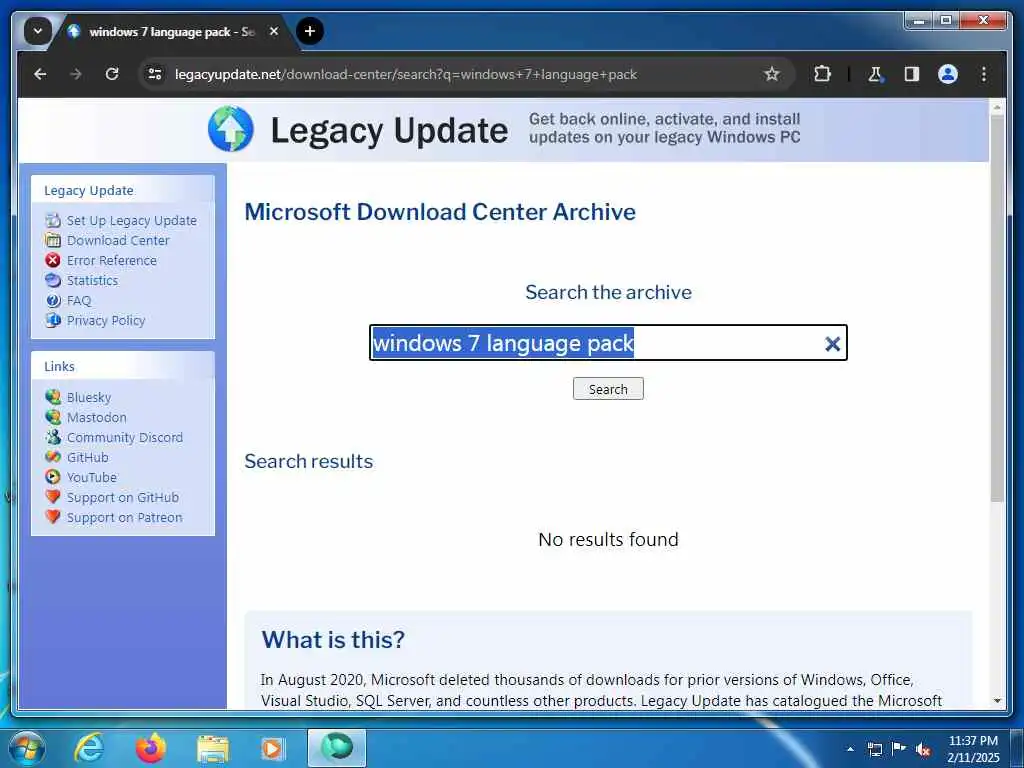Click the Download Center folder icon
Viewport: 1024px width, 768px height.
tap(53, 240)
